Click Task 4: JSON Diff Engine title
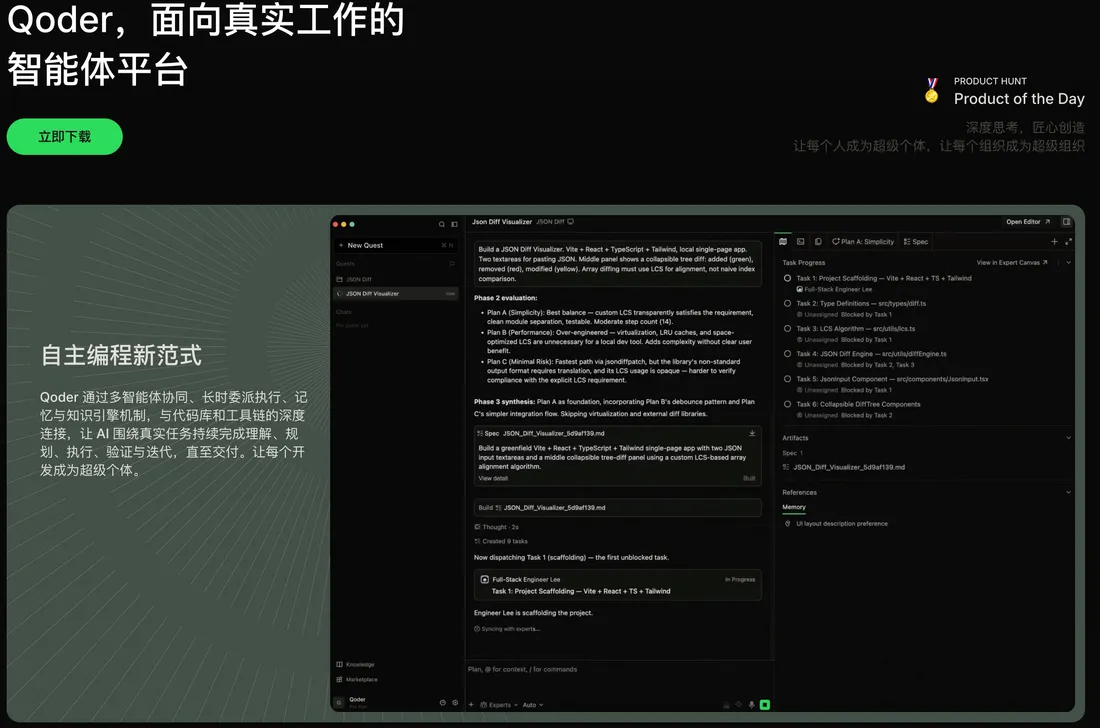Image resolution: width=1100 pixels, height=728 pixels. click(871, 353)
